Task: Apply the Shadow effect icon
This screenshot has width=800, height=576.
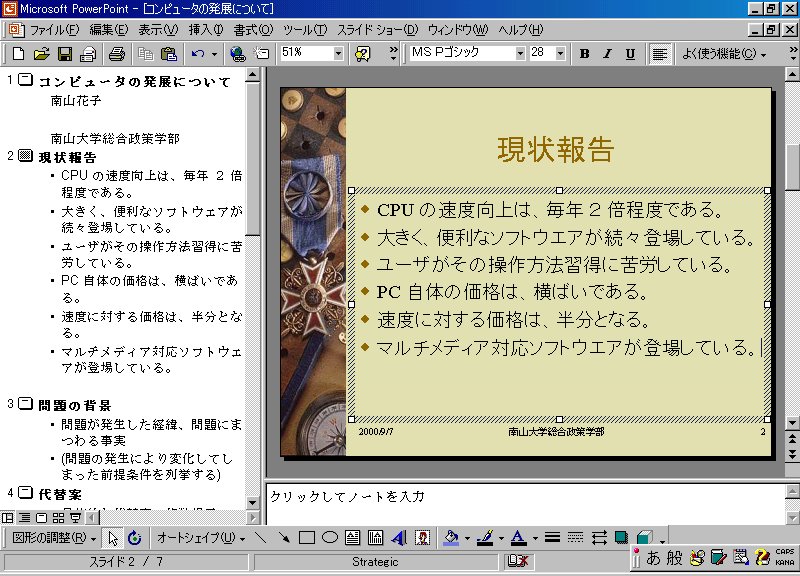Action: (621, 537)
